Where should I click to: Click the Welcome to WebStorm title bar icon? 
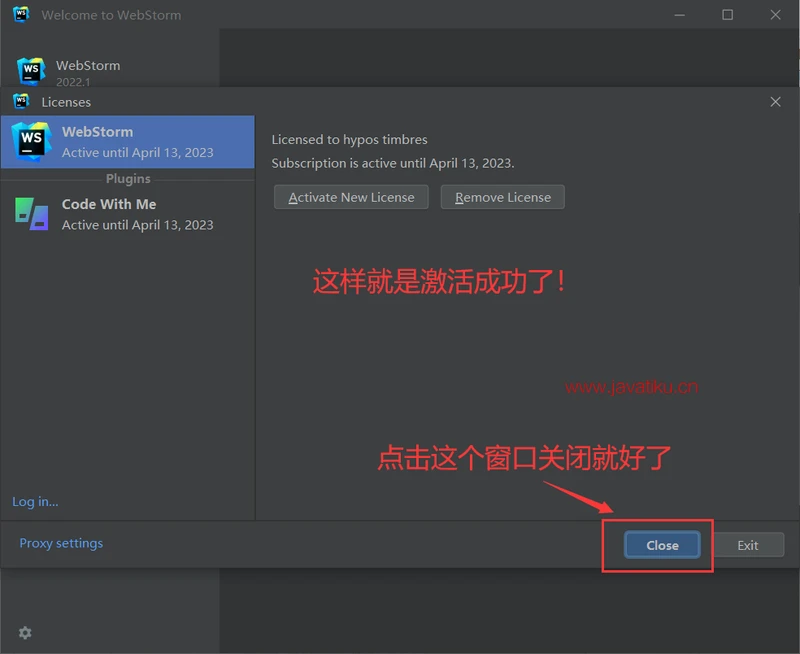[x=22, y=15]
